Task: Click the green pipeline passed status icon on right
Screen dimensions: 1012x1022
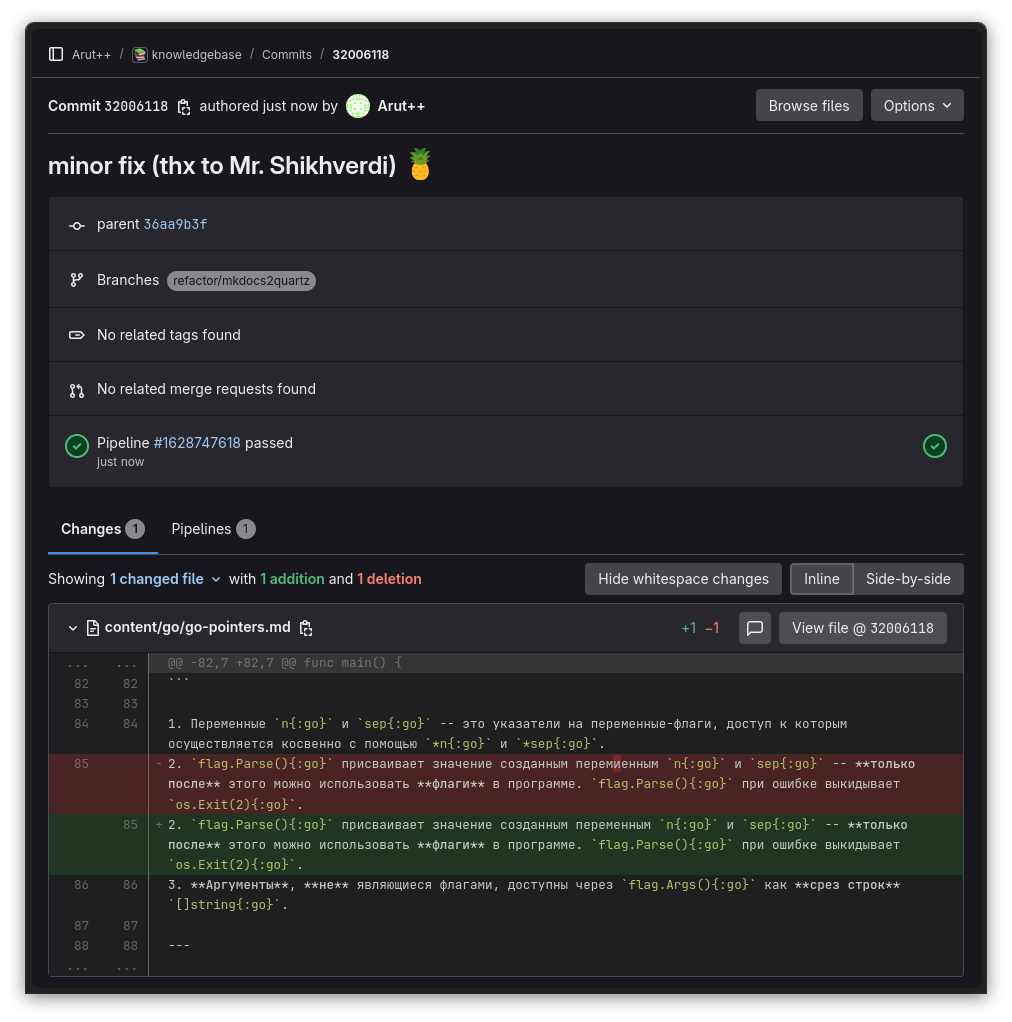Action: coord(934,446)
